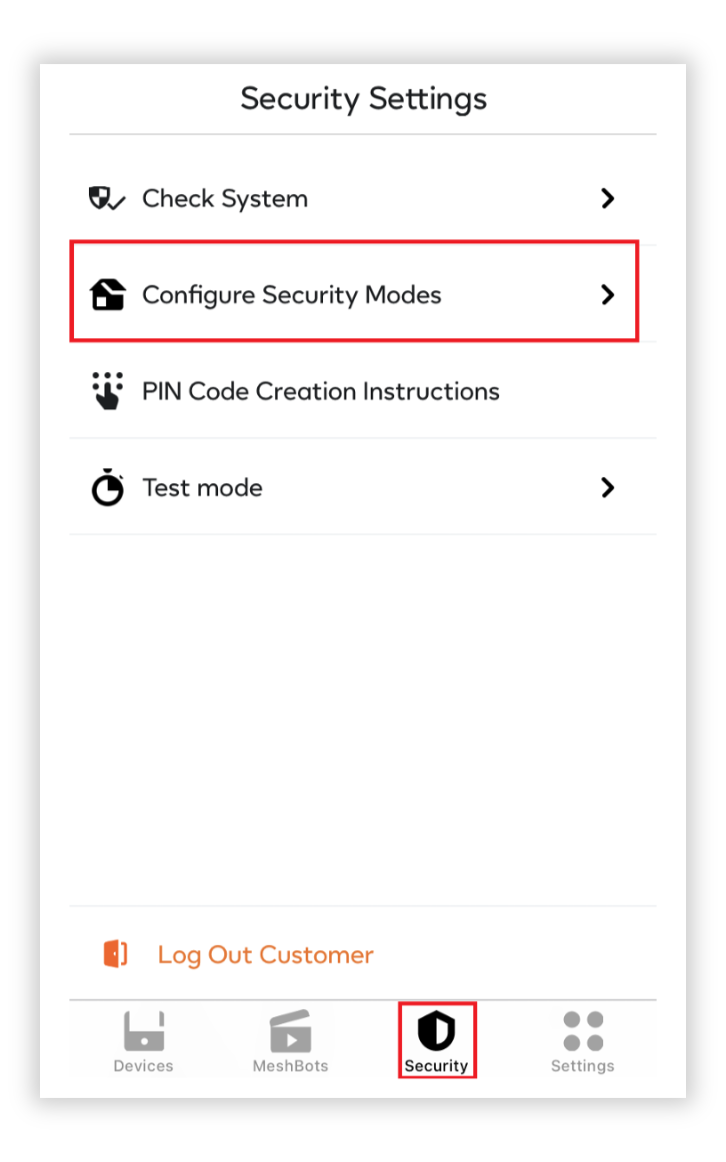Click the PIN Code hand icon
The width and height of the screenshot is (726, 1162).
(x=107, y=391)
